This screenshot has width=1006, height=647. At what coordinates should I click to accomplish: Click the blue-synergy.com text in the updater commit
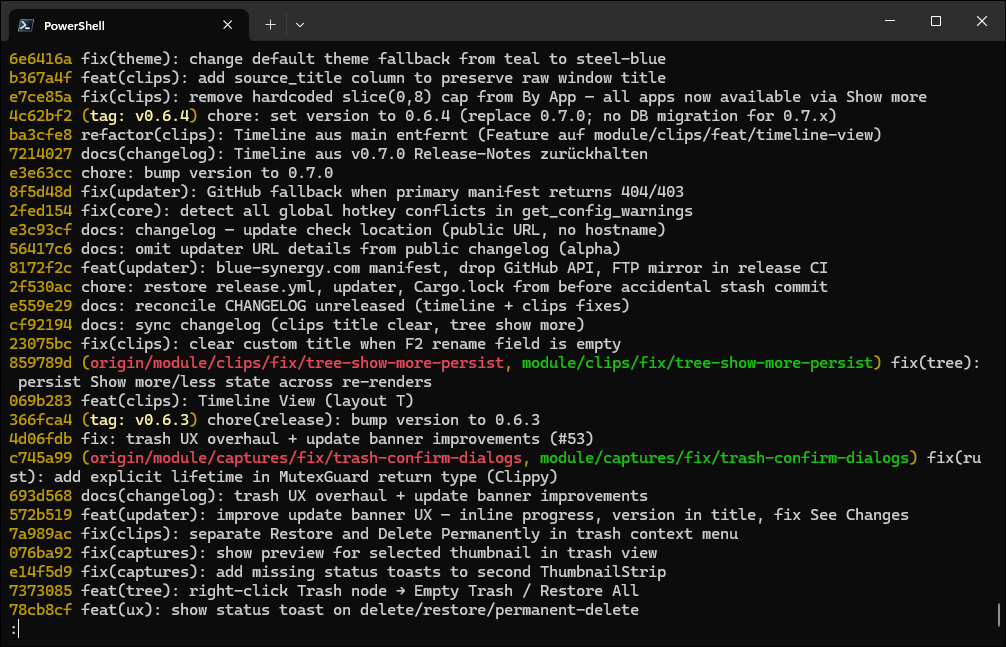287,267
